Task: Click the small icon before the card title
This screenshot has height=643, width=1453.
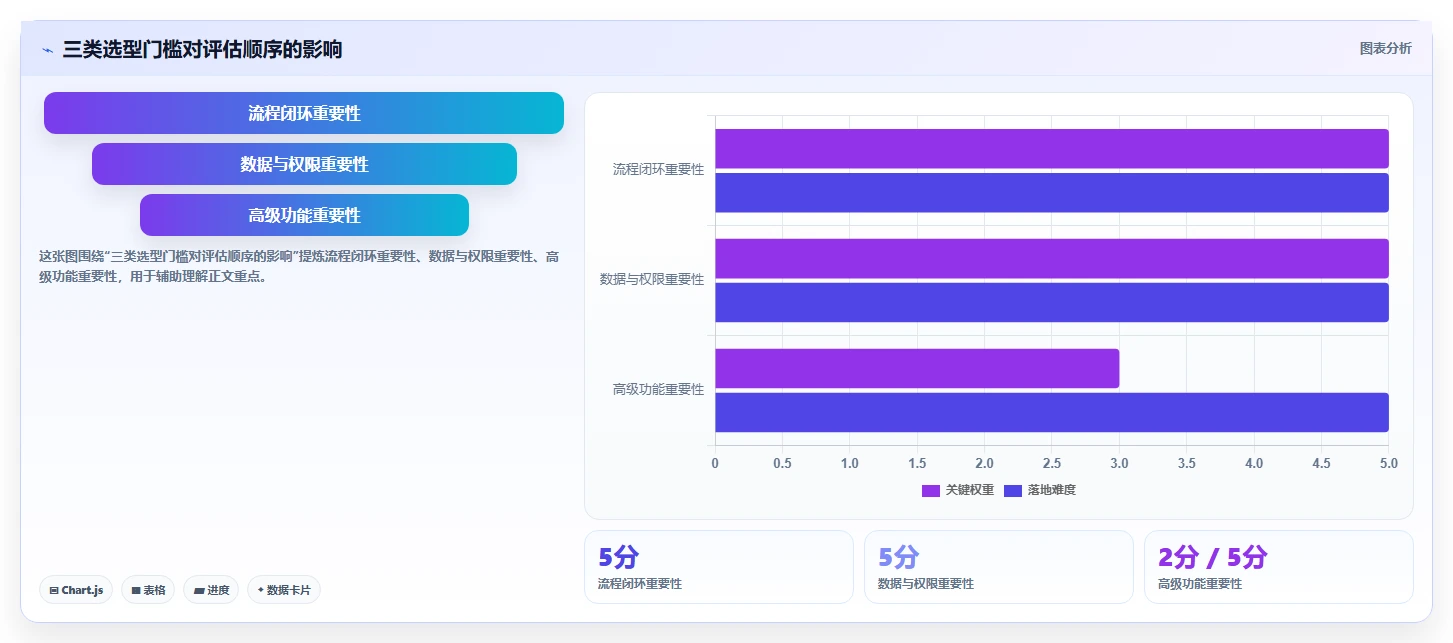Action: point(47,50)
